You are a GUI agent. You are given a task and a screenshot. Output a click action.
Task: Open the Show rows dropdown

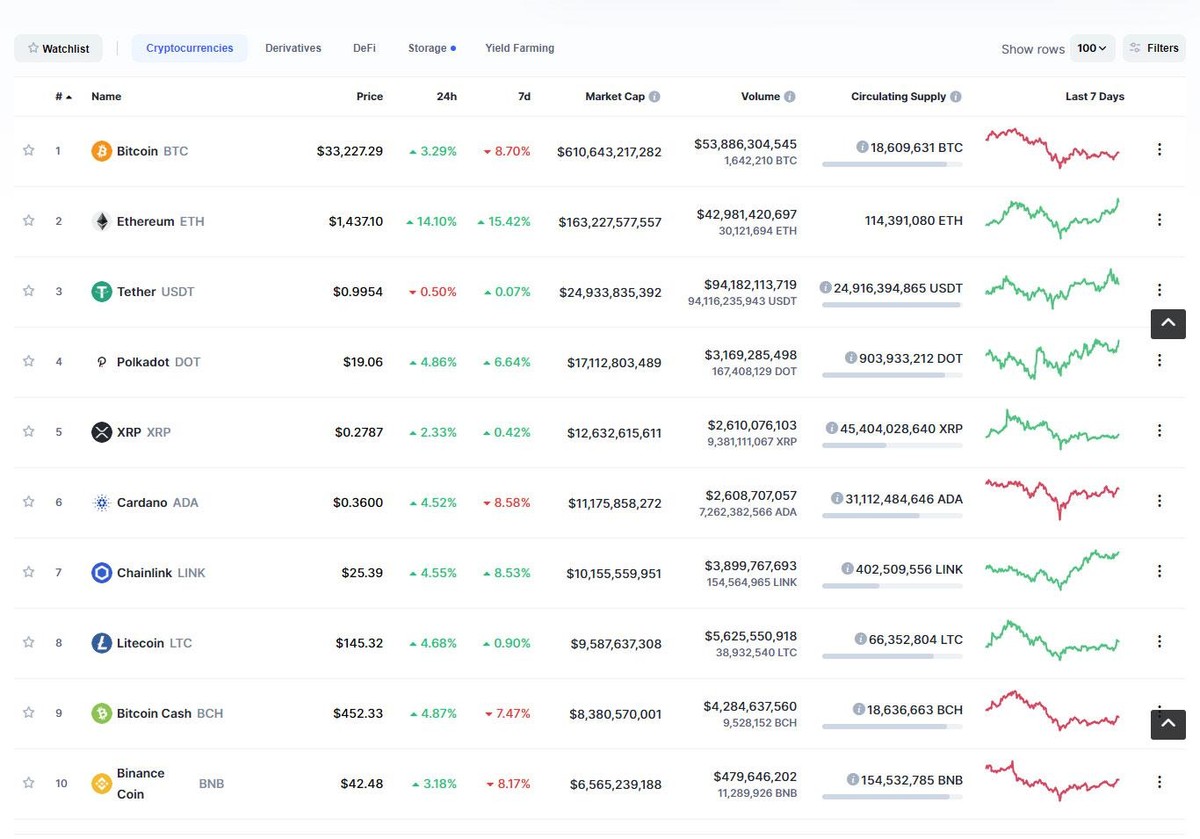[x=1090, y=47]
